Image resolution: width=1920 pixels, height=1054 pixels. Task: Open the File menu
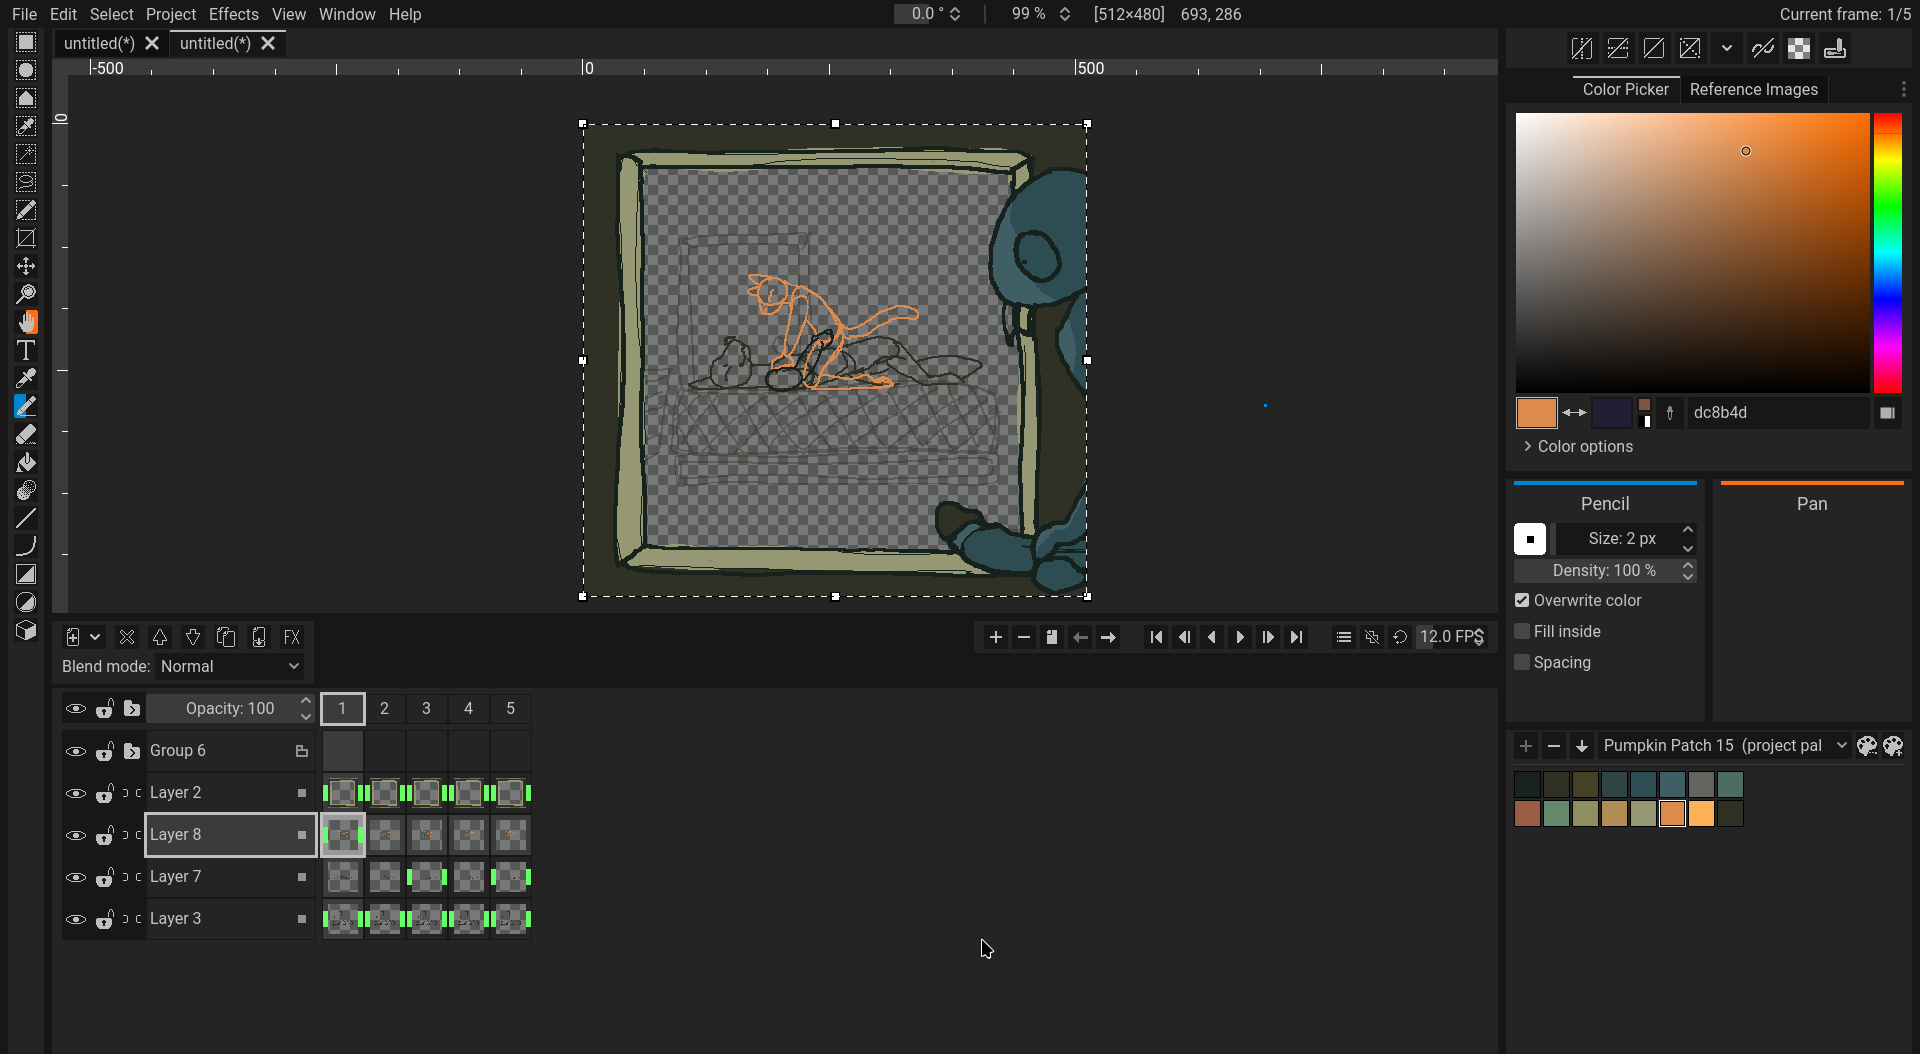click(24, 14)
